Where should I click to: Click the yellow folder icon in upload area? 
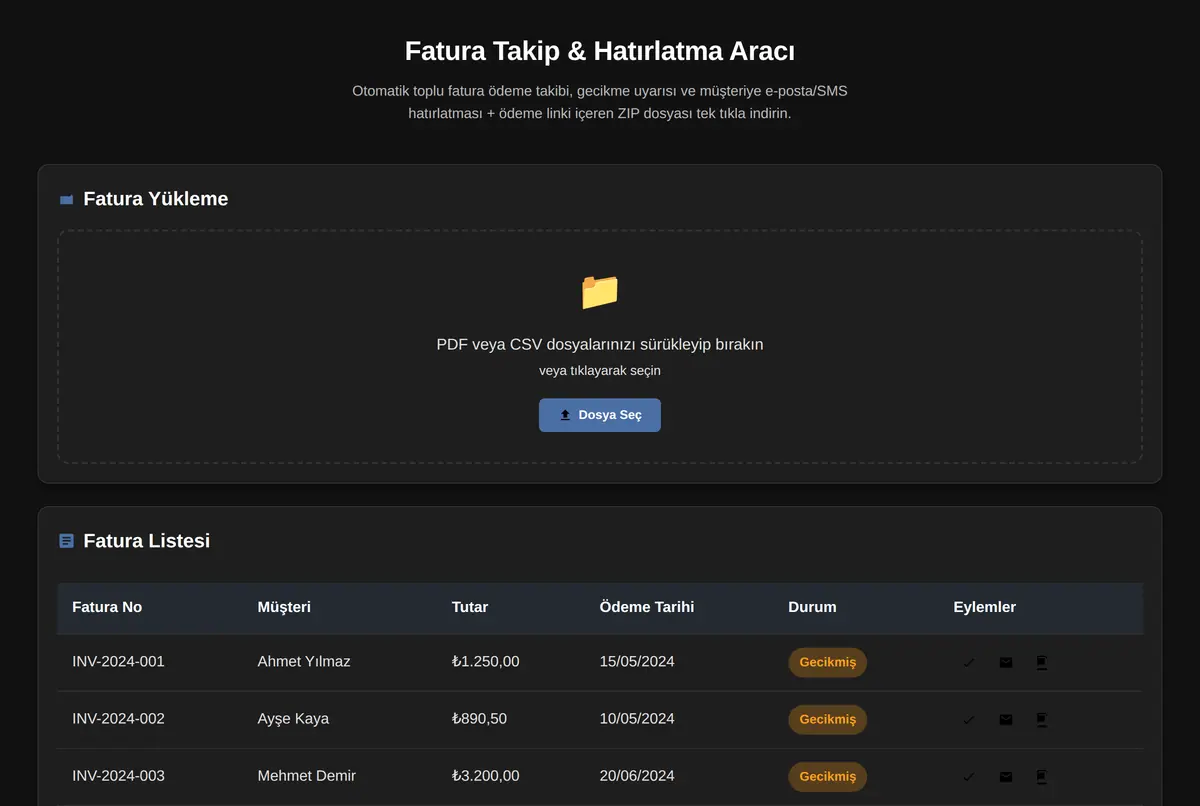[x=600, y=291]
